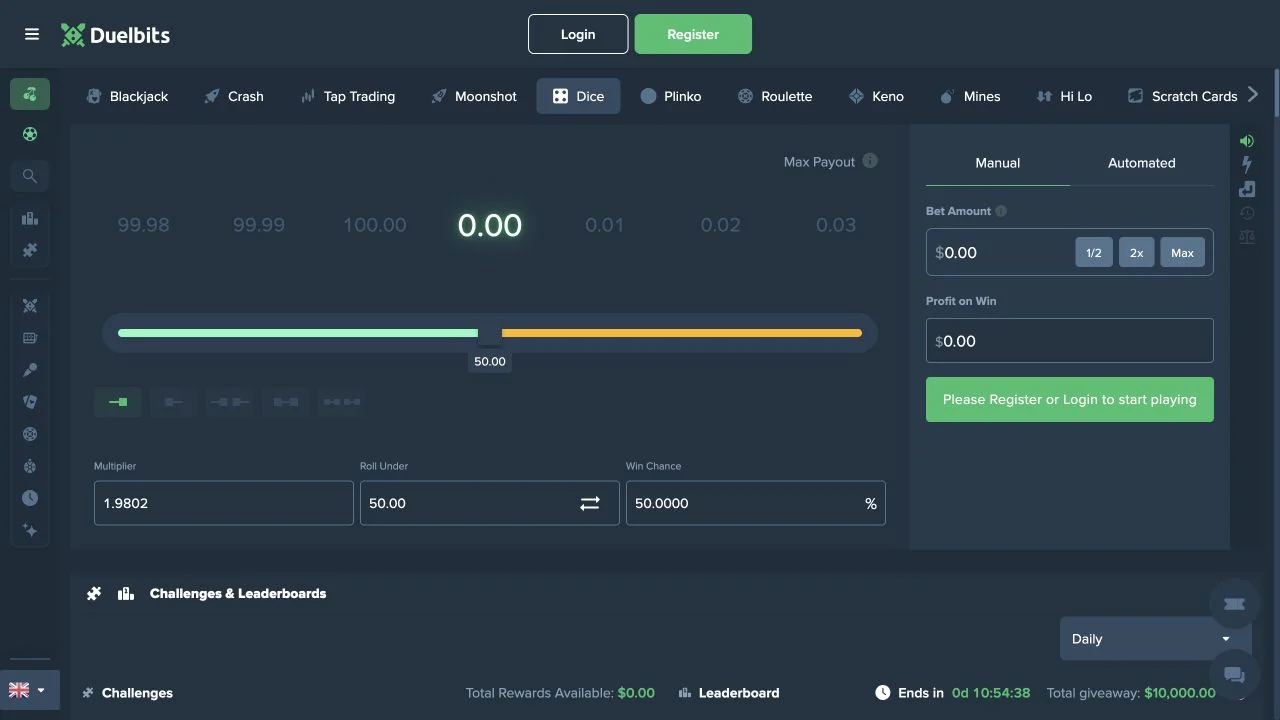The width and height of the screenshot is (1280, 720).
Task: Switch to the Manual betting tab
Action: pos(998,163)
